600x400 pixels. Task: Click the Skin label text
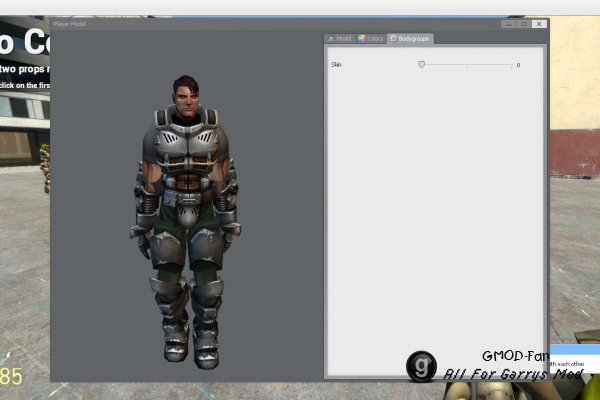tap(337, 65)
